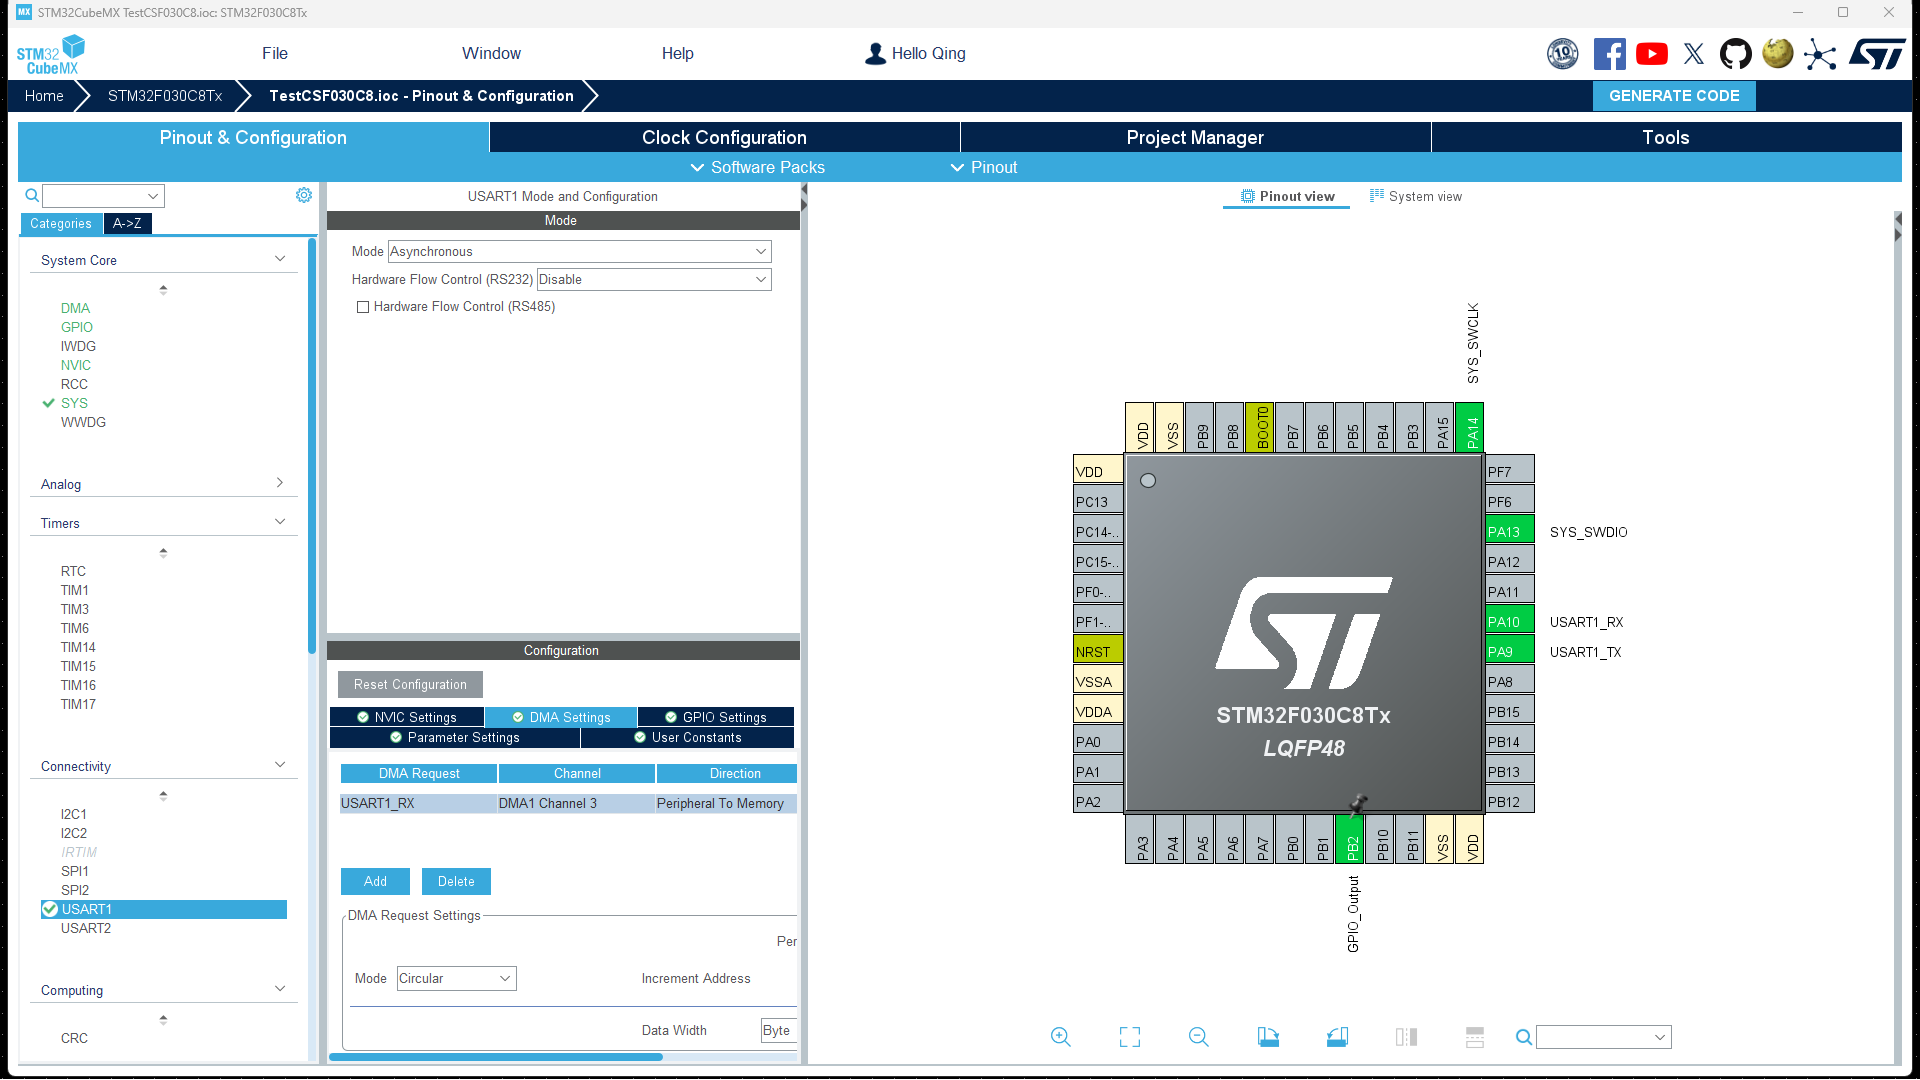
Task: Switch to the Clock Configuration tab
Action: 724,138
